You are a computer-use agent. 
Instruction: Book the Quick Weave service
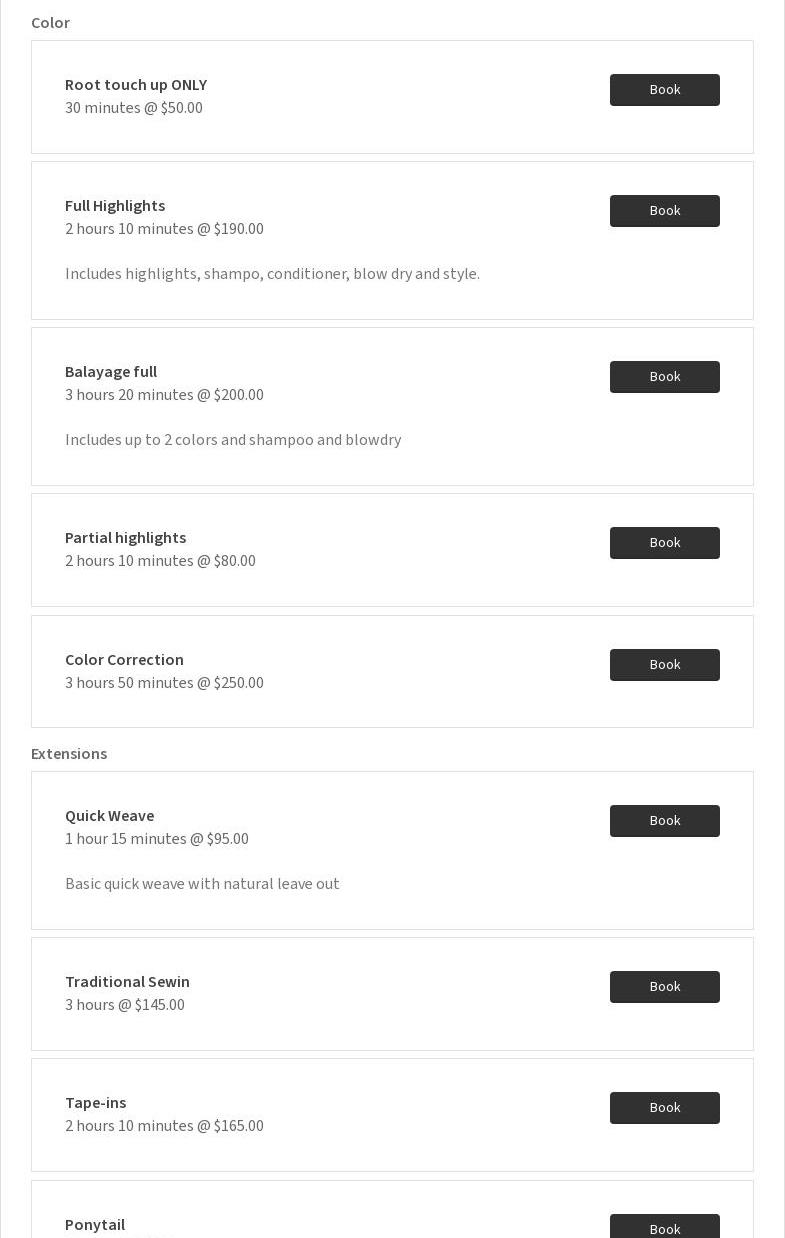(664, 821)
